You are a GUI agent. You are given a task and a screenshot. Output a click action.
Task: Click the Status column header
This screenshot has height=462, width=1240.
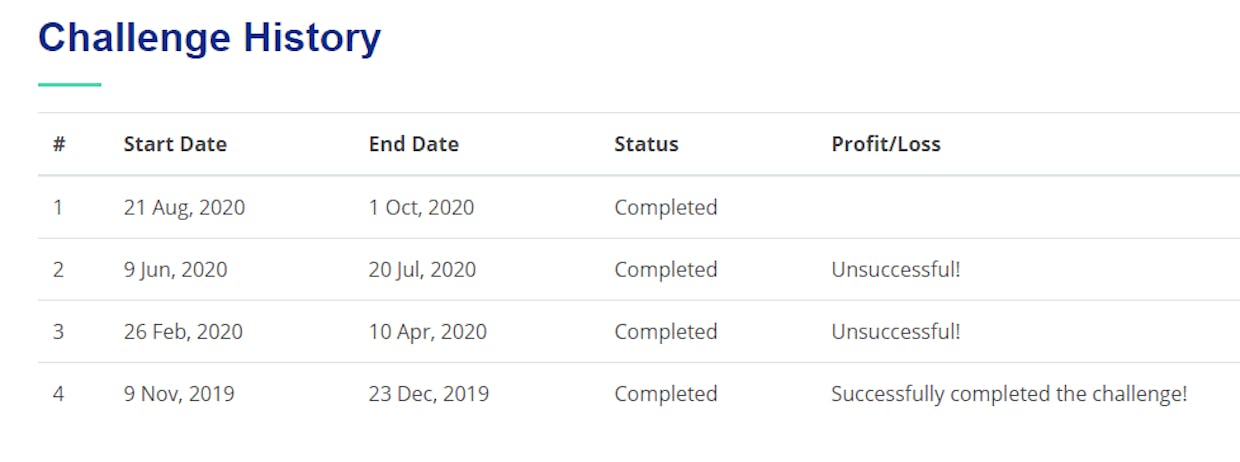[x=646, y=144]
